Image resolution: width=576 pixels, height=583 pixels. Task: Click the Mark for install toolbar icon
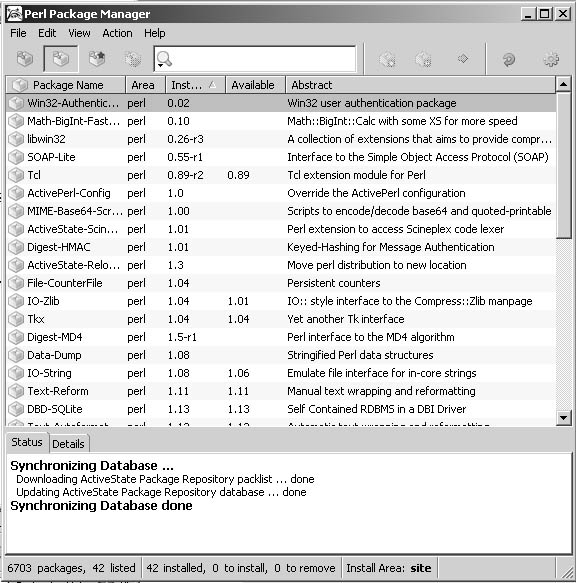tap(387, 59)
